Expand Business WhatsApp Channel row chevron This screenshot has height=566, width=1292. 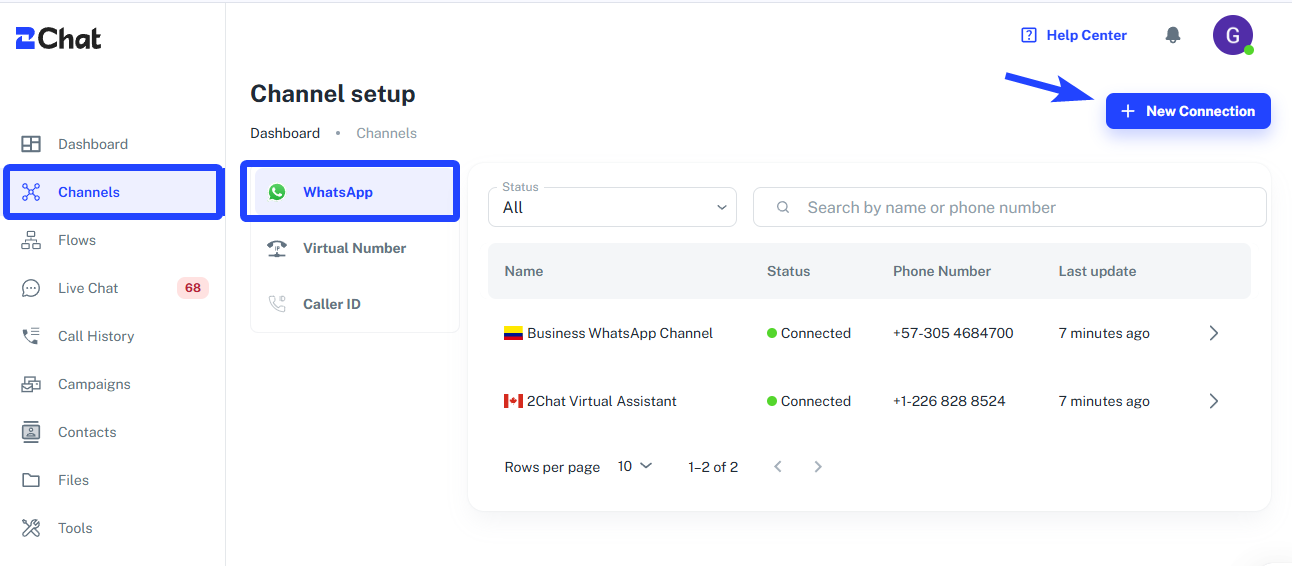pyautogui.click(x=1214, y=333)
